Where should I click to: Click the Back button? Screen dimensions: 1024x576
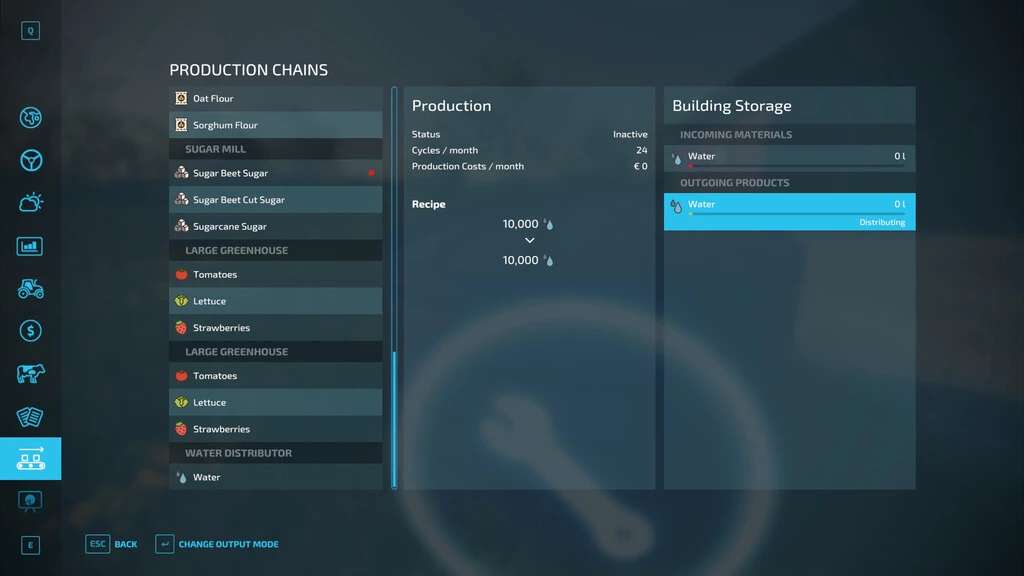coord(112,544)
